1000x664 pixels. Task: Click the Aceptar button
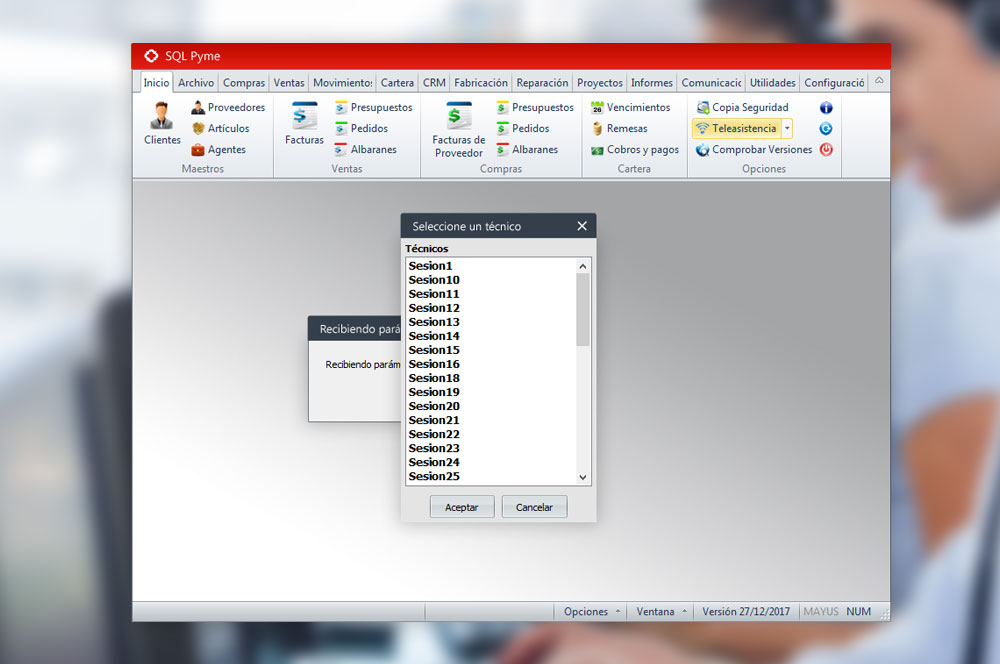[x=462, y=507]
